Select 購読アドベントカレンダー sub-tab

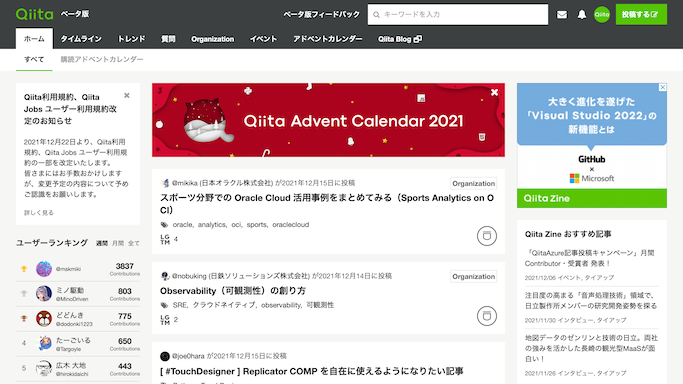[102, 60]
